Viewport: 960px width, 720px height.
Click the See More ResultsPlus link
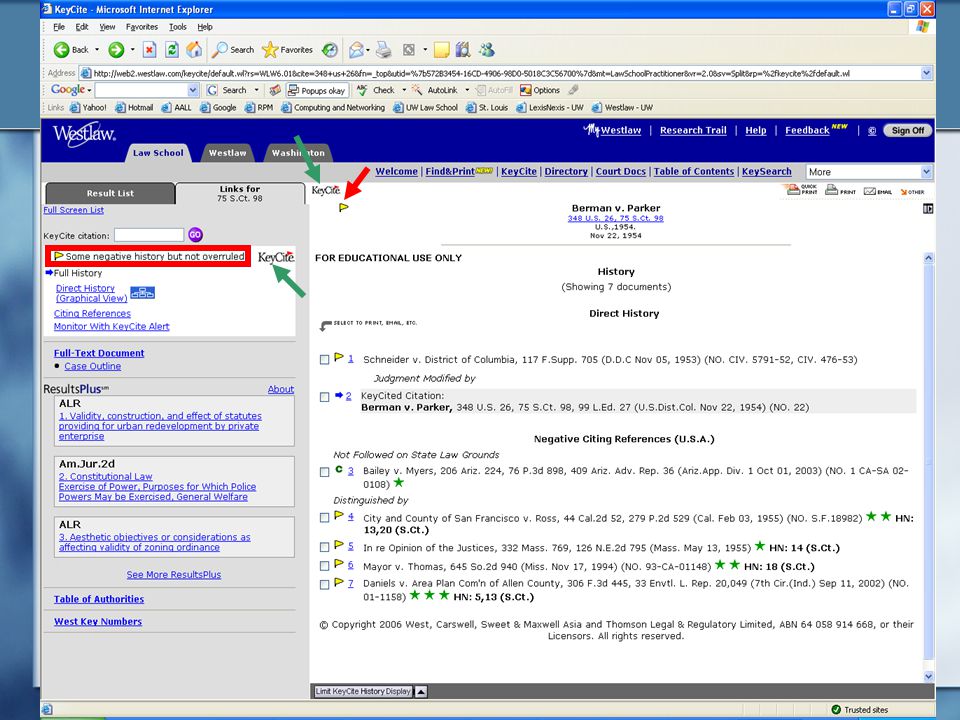(x=174, y=575)
